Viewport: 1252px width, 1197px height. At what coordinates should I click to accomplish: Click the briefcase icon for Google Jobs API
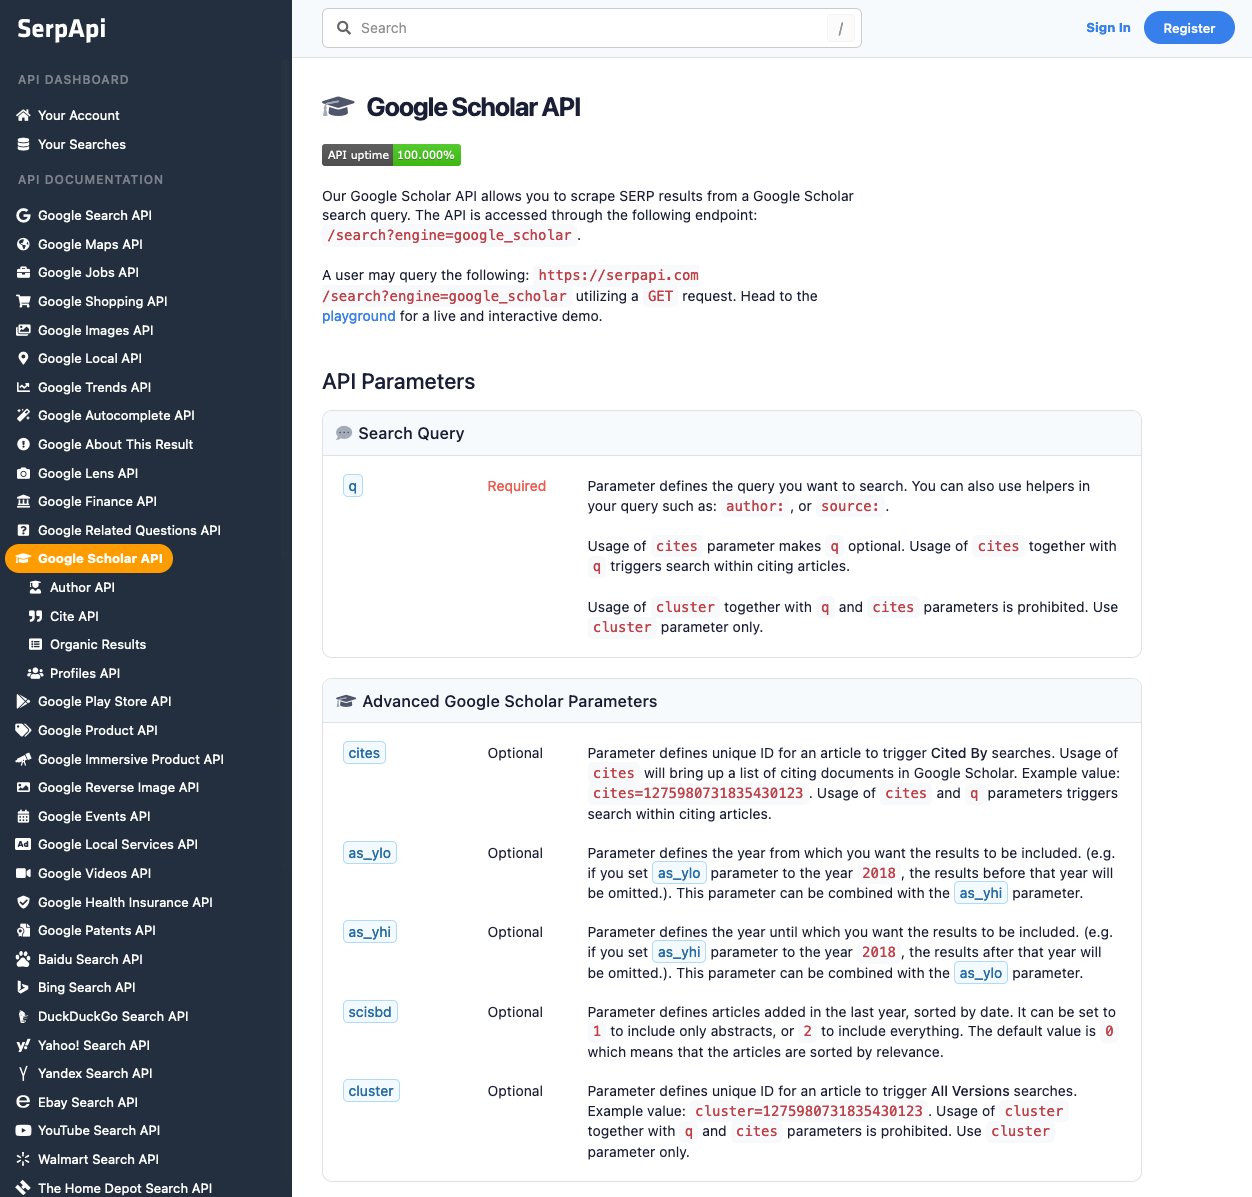(23, 272)
